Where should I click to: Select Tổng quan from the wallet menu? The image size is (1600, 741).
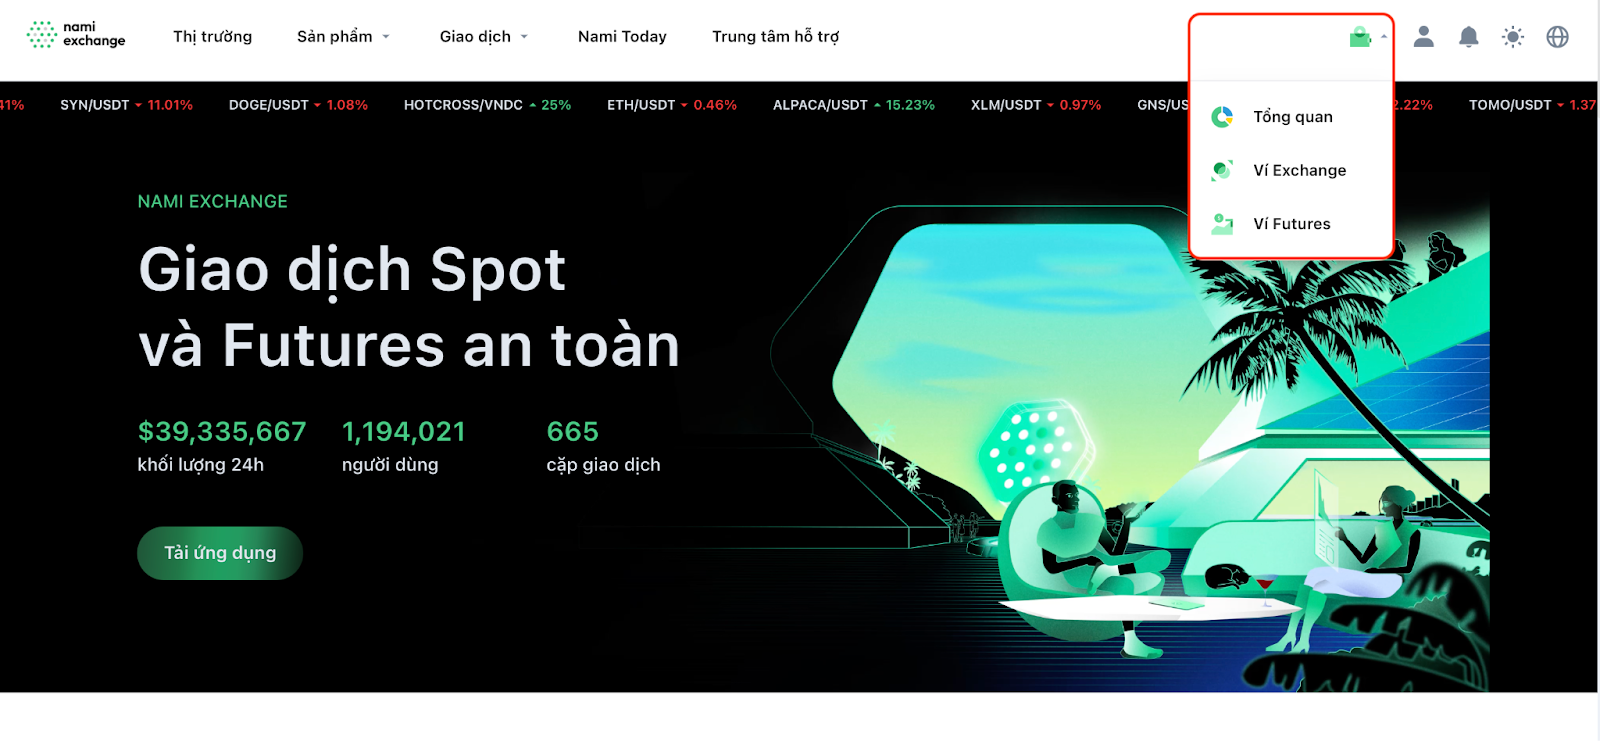1291,117
